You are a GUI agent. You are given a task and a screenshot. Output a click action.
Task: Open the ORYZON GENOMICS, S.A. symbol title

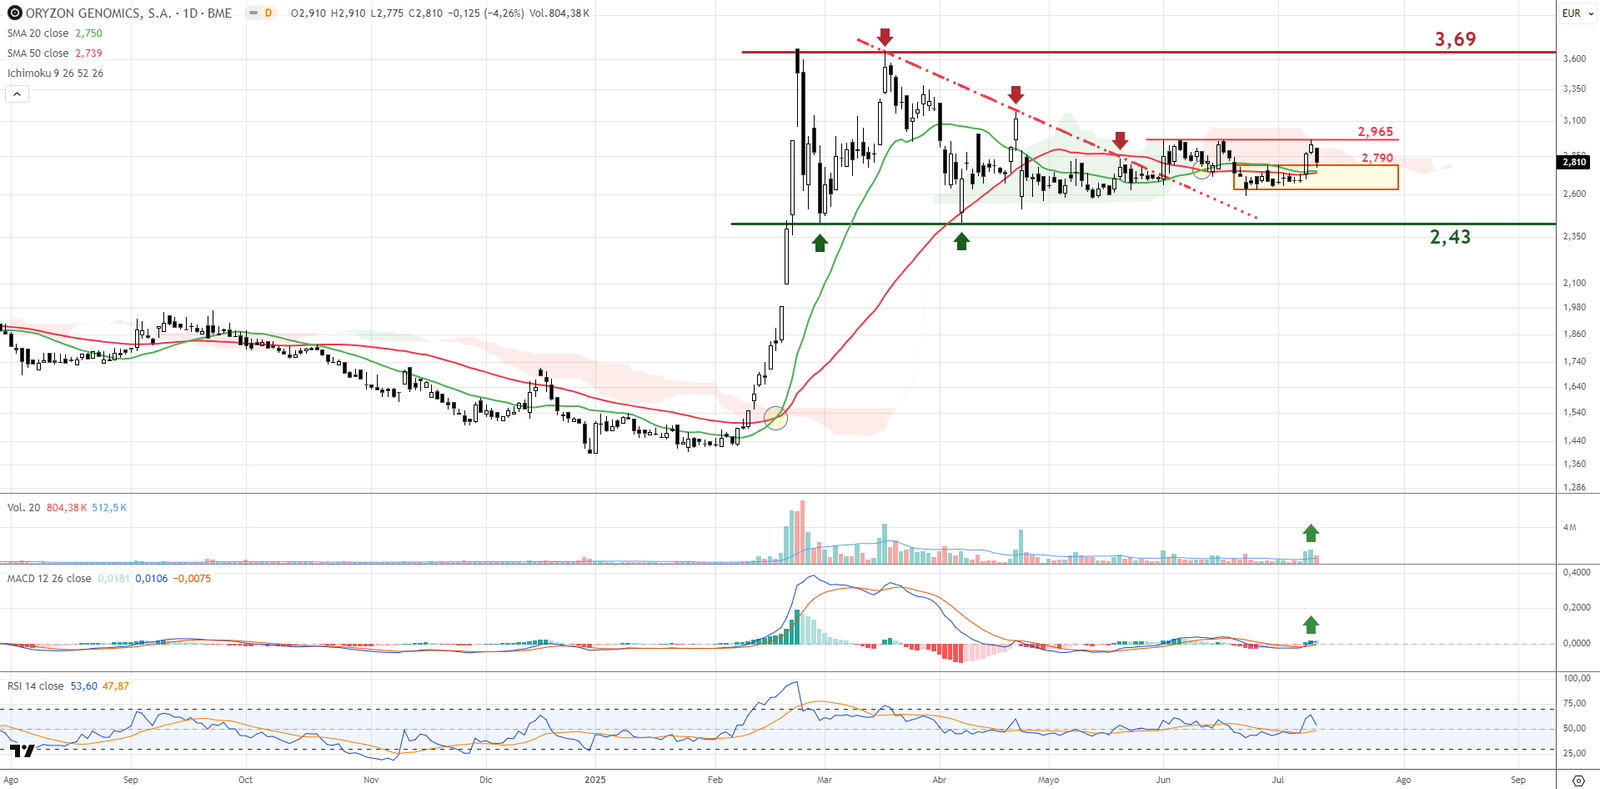click(x=129, y=13)
